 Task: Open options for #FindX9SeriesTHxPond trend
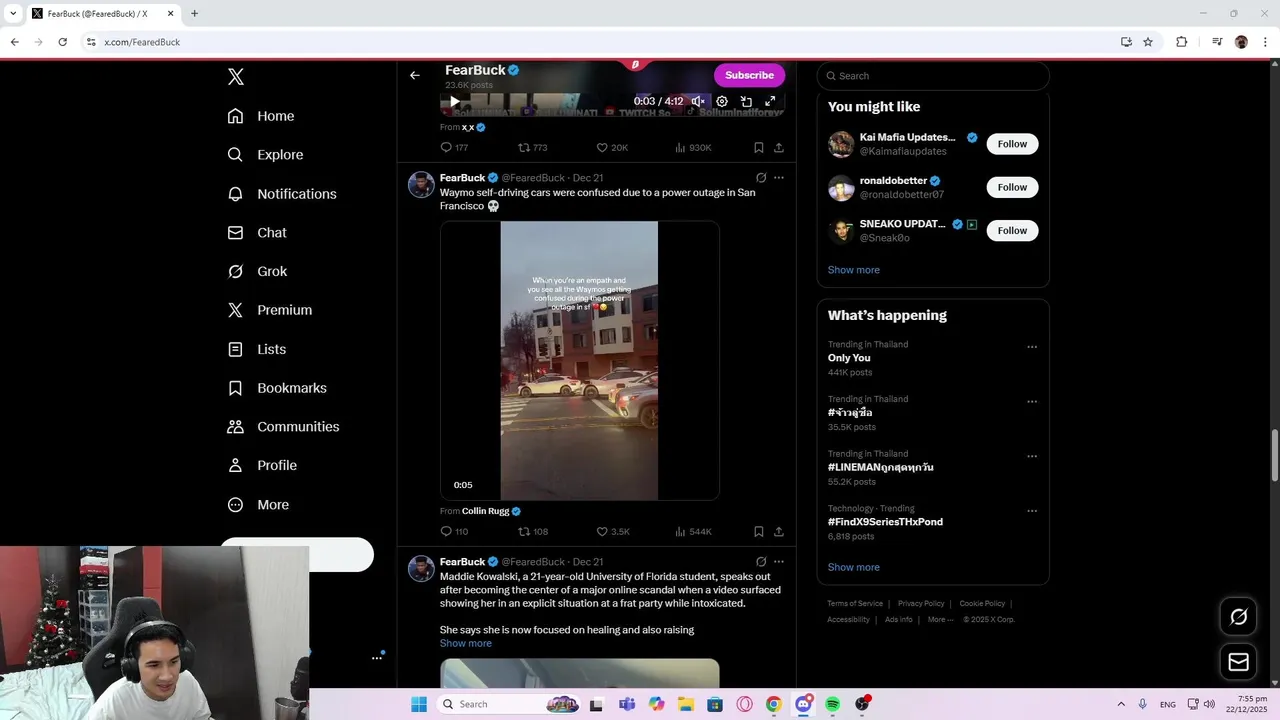[x=1032, y=511]
